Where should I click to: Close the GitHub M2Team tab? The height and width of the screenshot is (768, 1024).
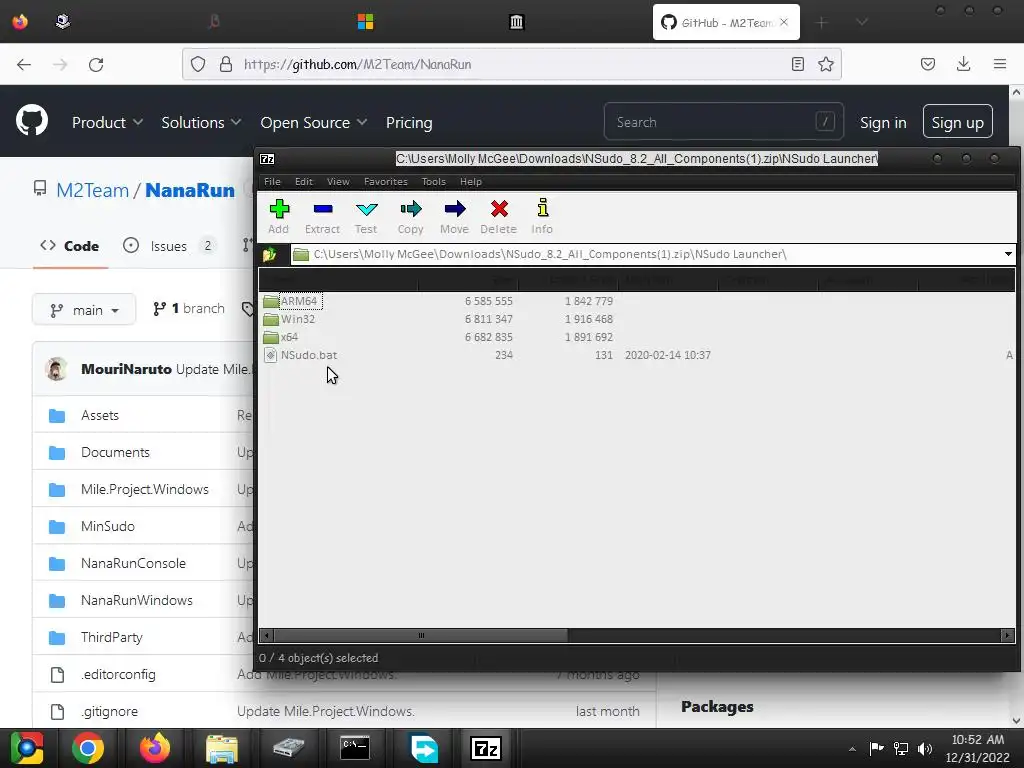click(x=784, y=22)
